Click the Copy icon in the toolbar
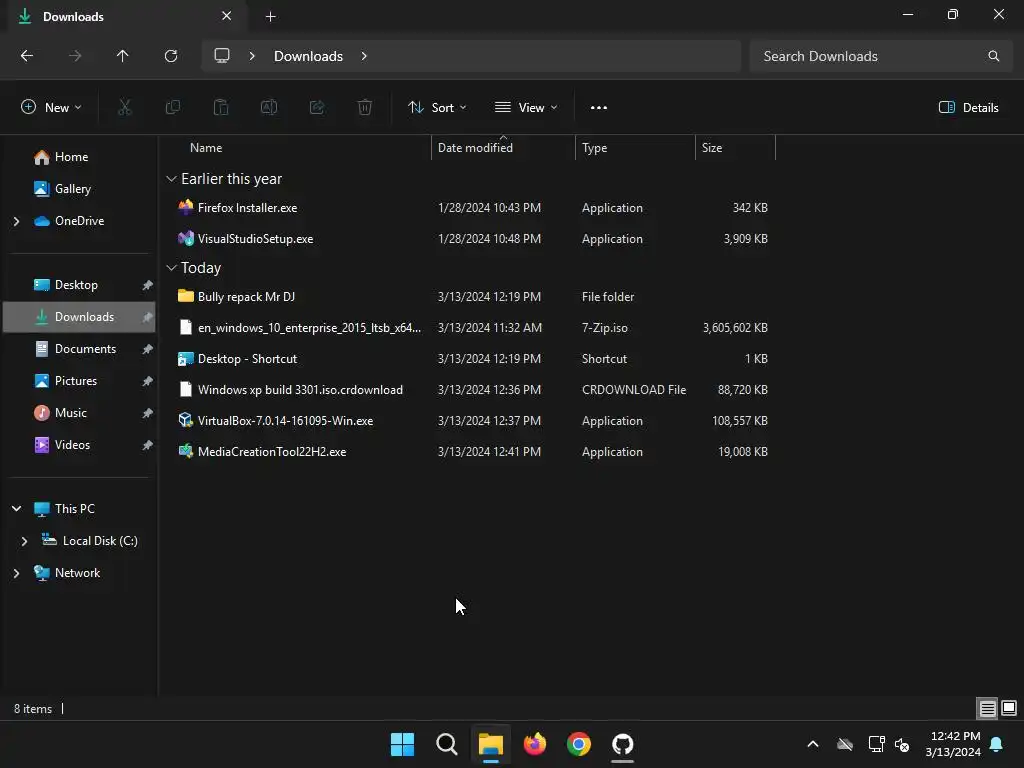Viewport: 1024px width, 768px height. pos(173,108)
